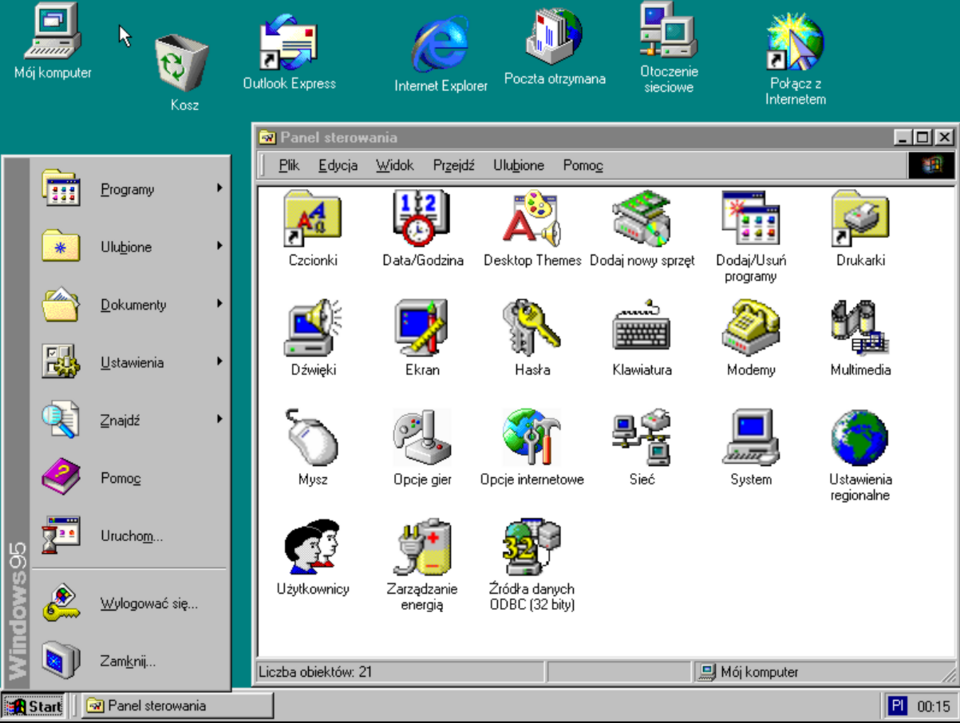Open the Sieć network icon

[642, 437]
